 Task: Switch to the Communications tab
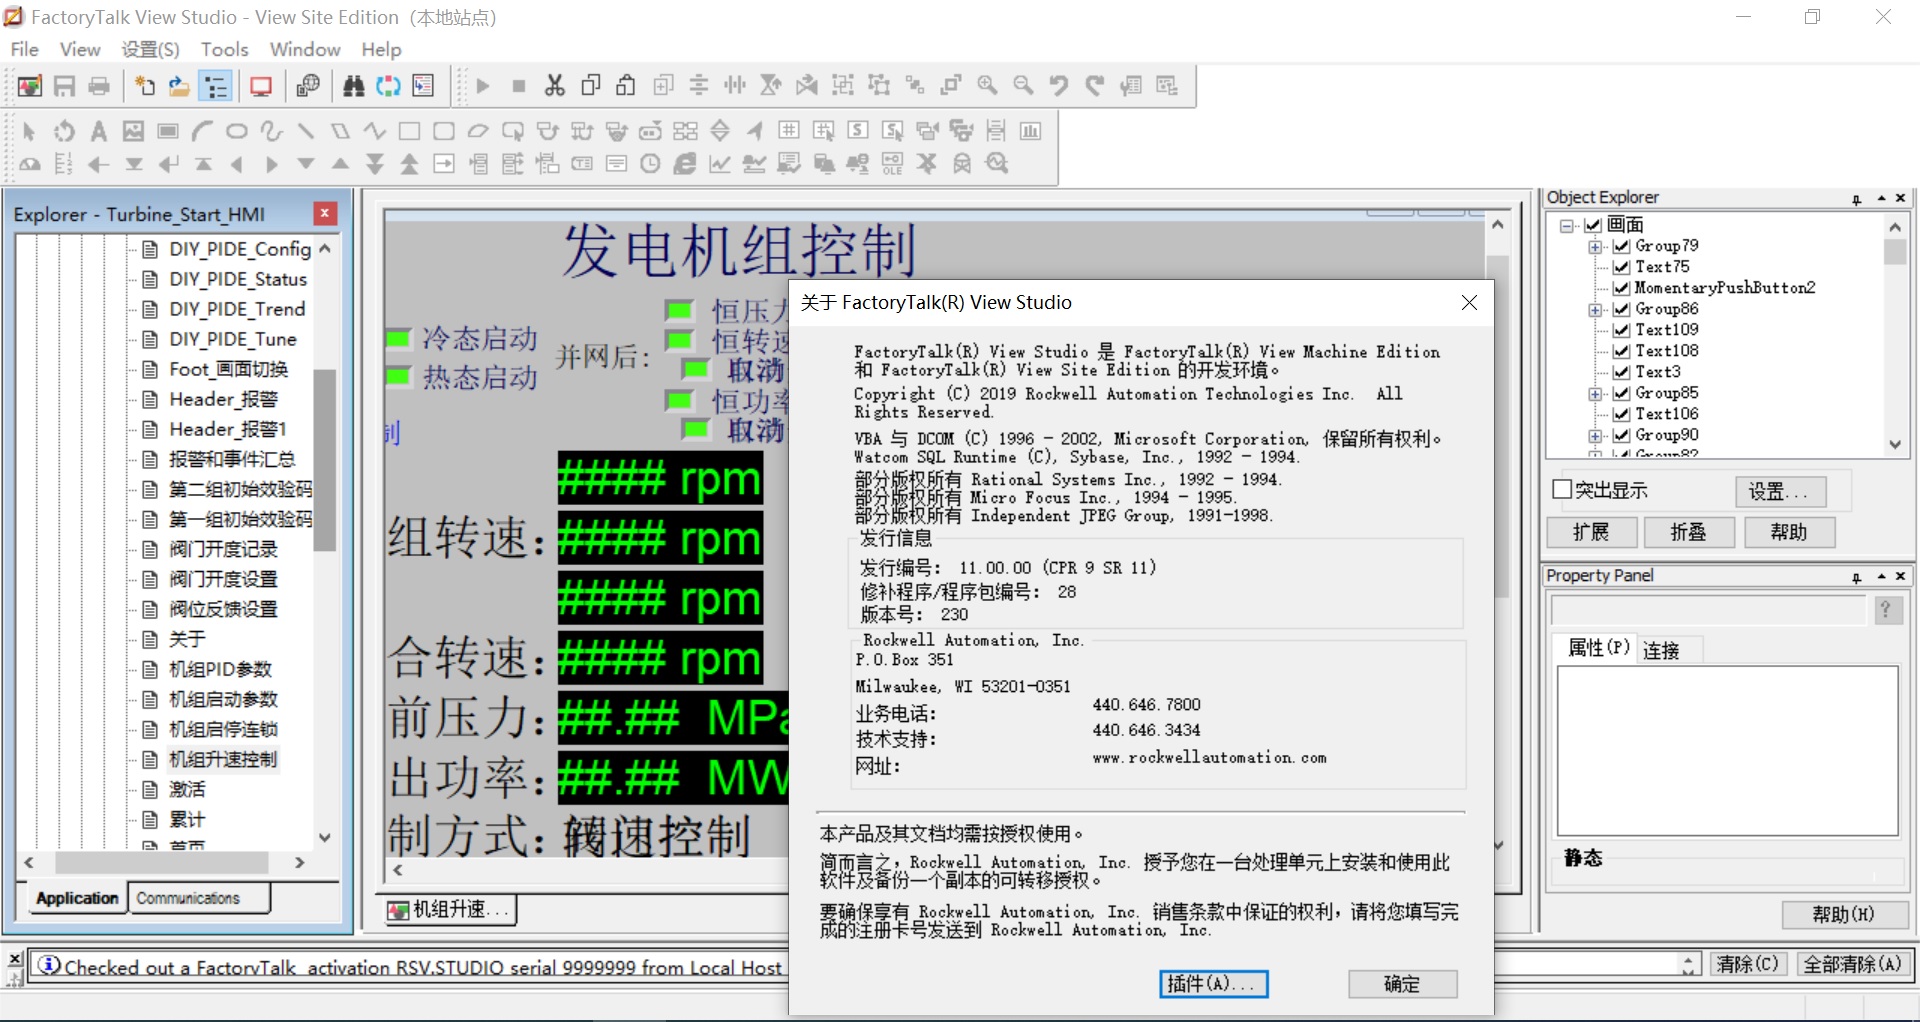tap(188, 898)
